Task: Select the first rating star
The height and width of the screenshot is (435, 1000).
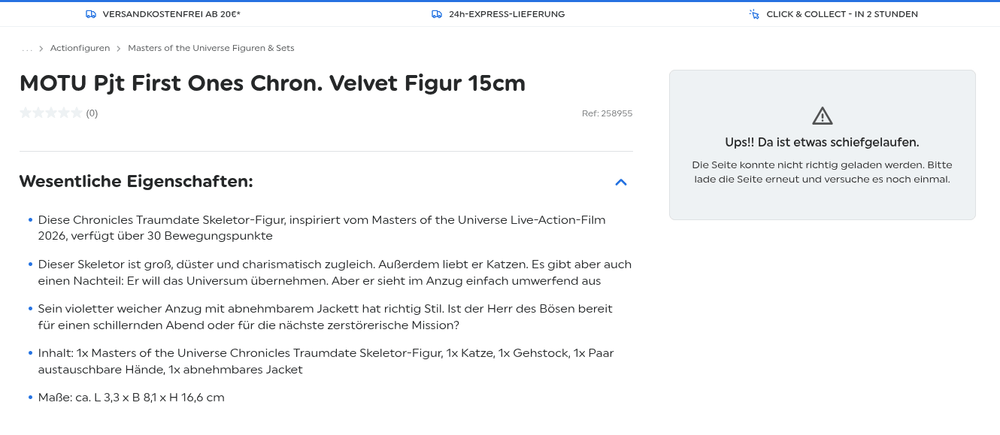Action: tap(26, 113)
